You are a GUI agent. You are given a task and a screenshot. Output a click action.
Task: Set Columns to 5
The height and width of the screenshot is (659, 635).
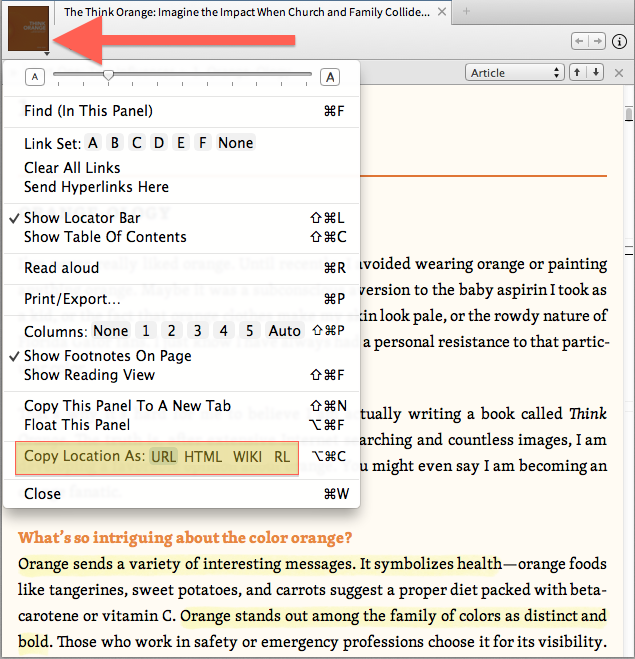(x=250, y=331)
